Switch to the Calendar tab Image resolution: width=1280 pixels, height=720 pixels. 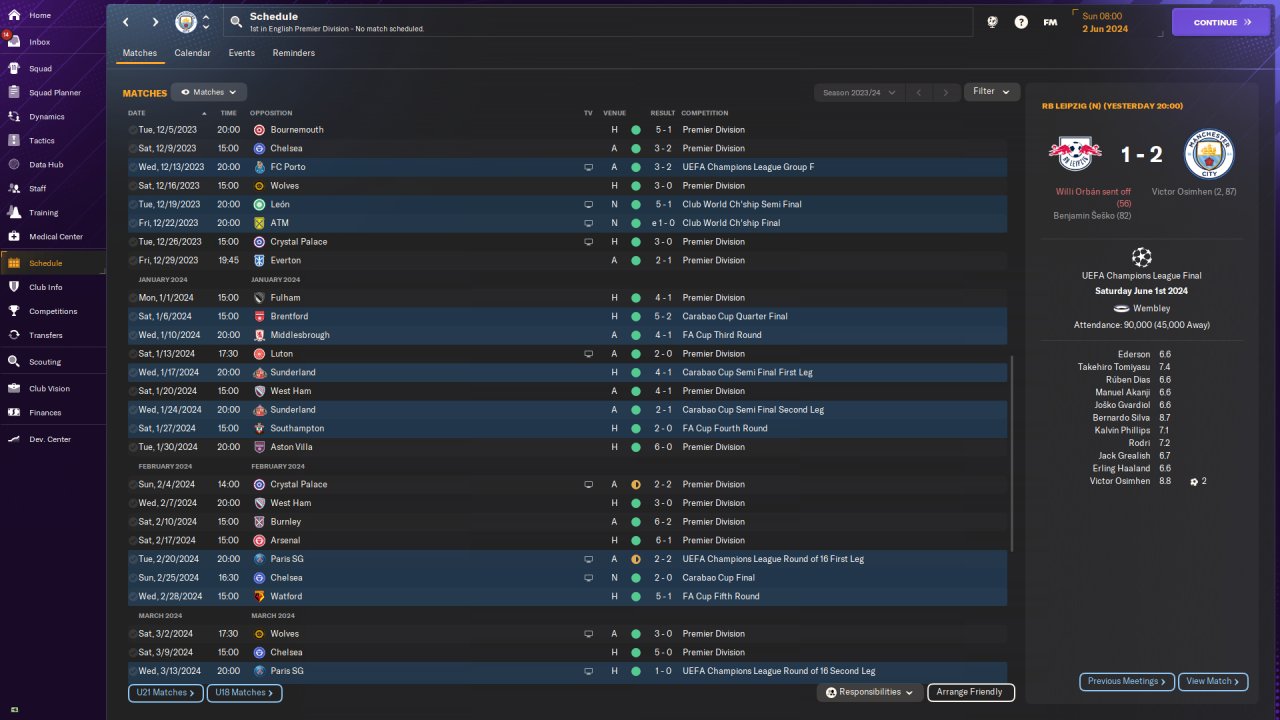pyautogui.click(x=192, y=53)
